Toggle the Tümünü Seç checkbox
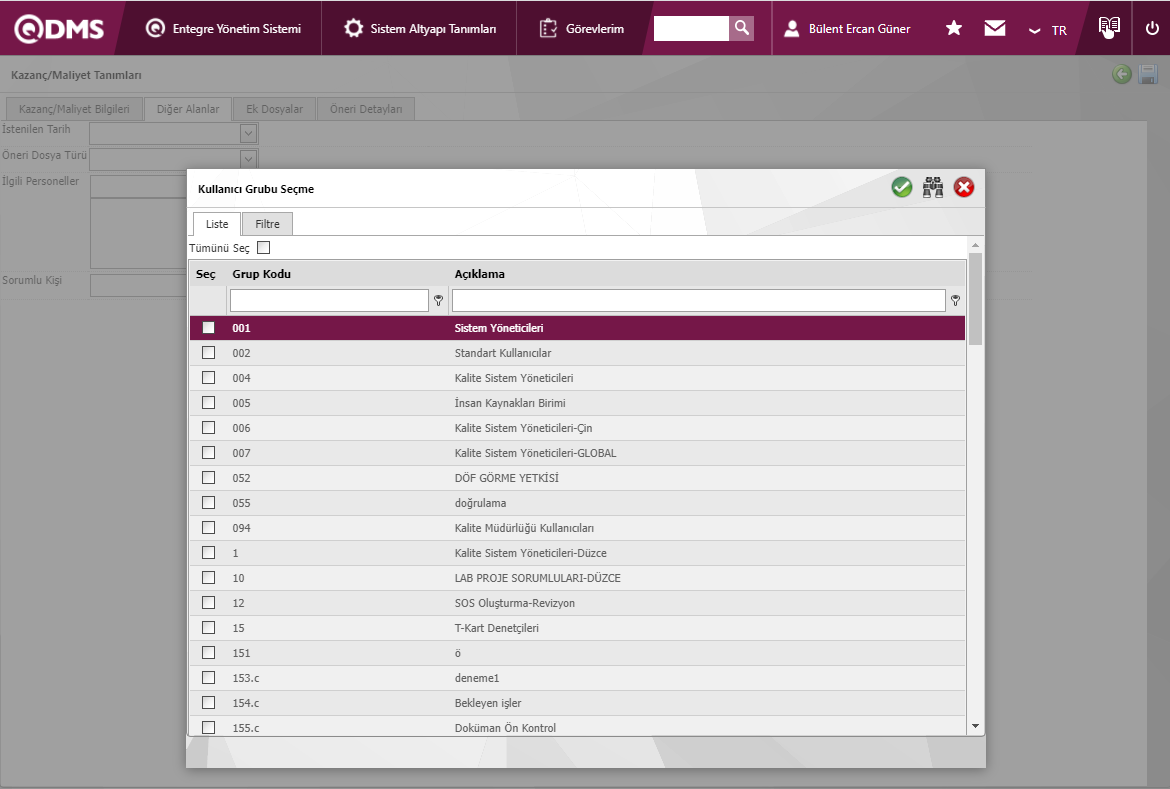Viewport: 1170px width, 789px height. 263,247
